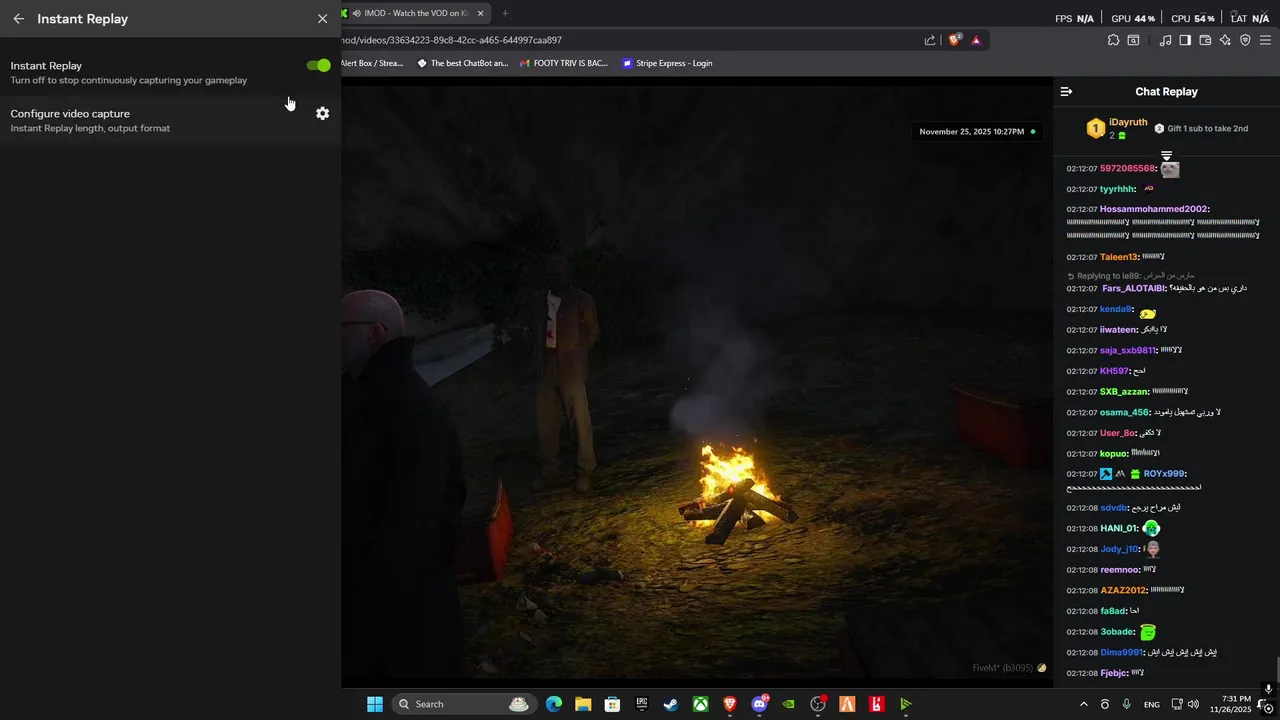
Task: Open the browser hamburger menu
Action: coord(1266,40)
